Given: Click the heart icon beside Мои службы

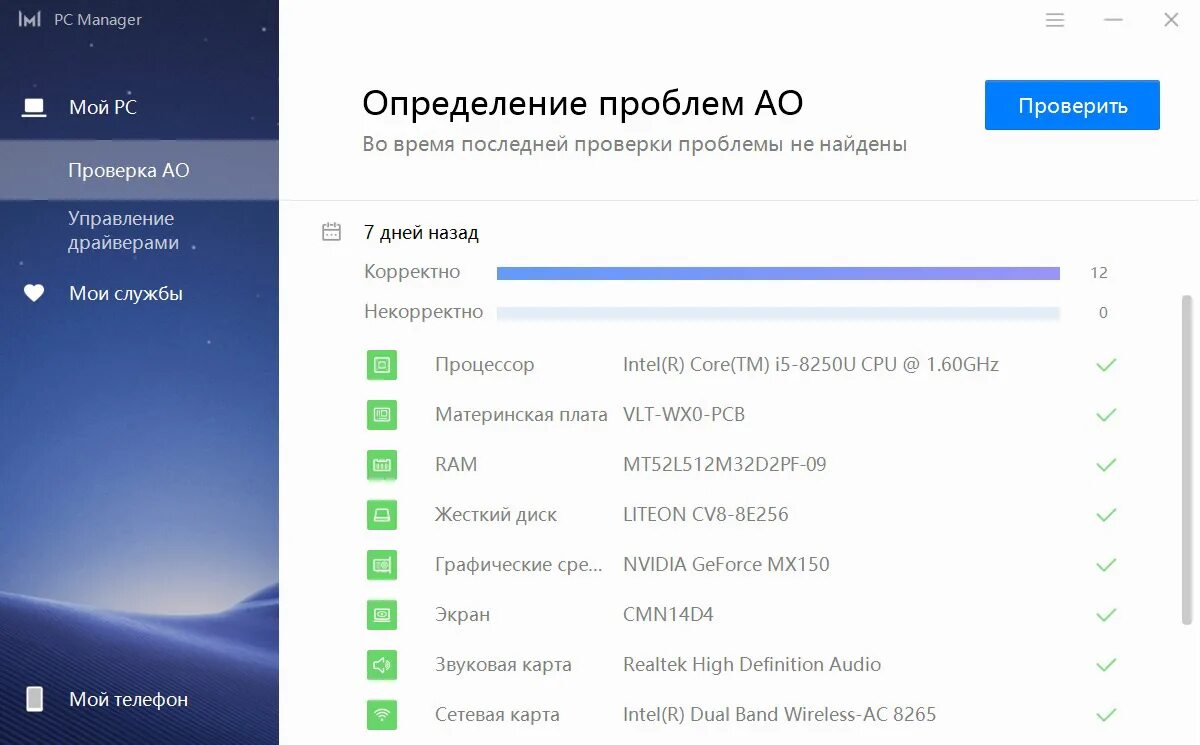Looking at the screenshot, I should [34, 294].
